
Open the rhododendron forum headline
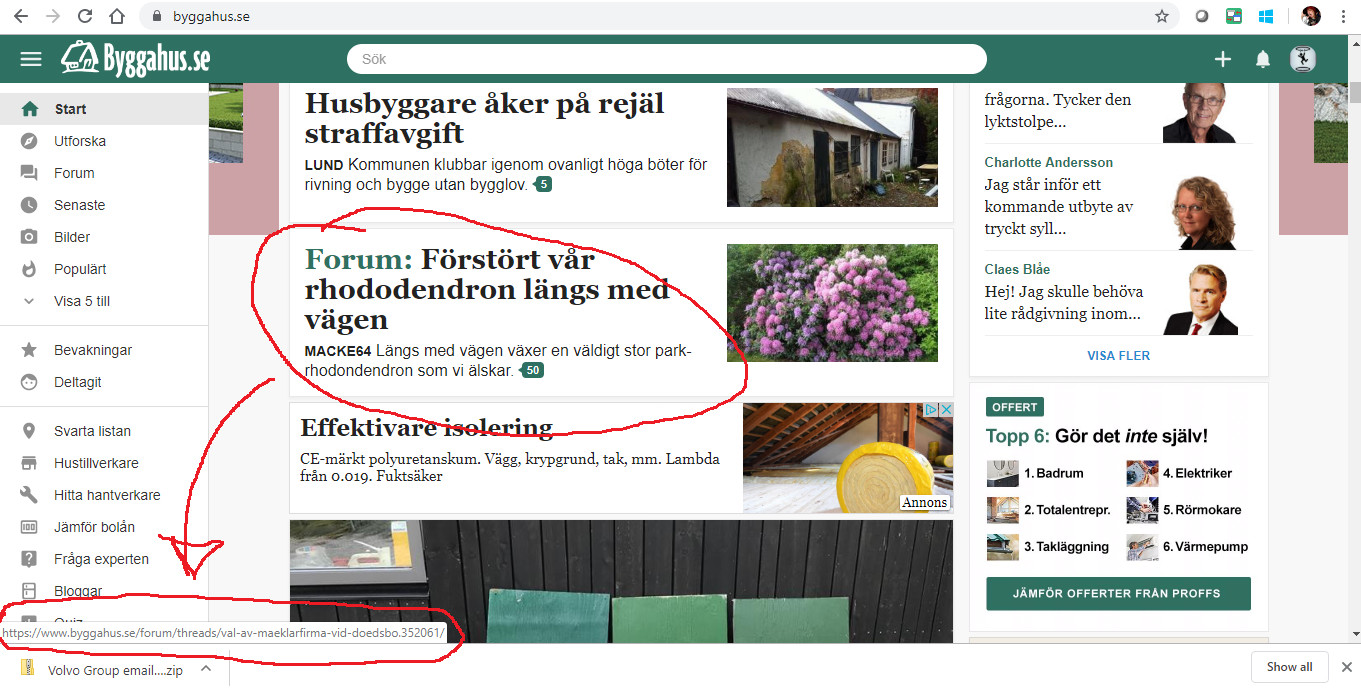tap(486, 289)
